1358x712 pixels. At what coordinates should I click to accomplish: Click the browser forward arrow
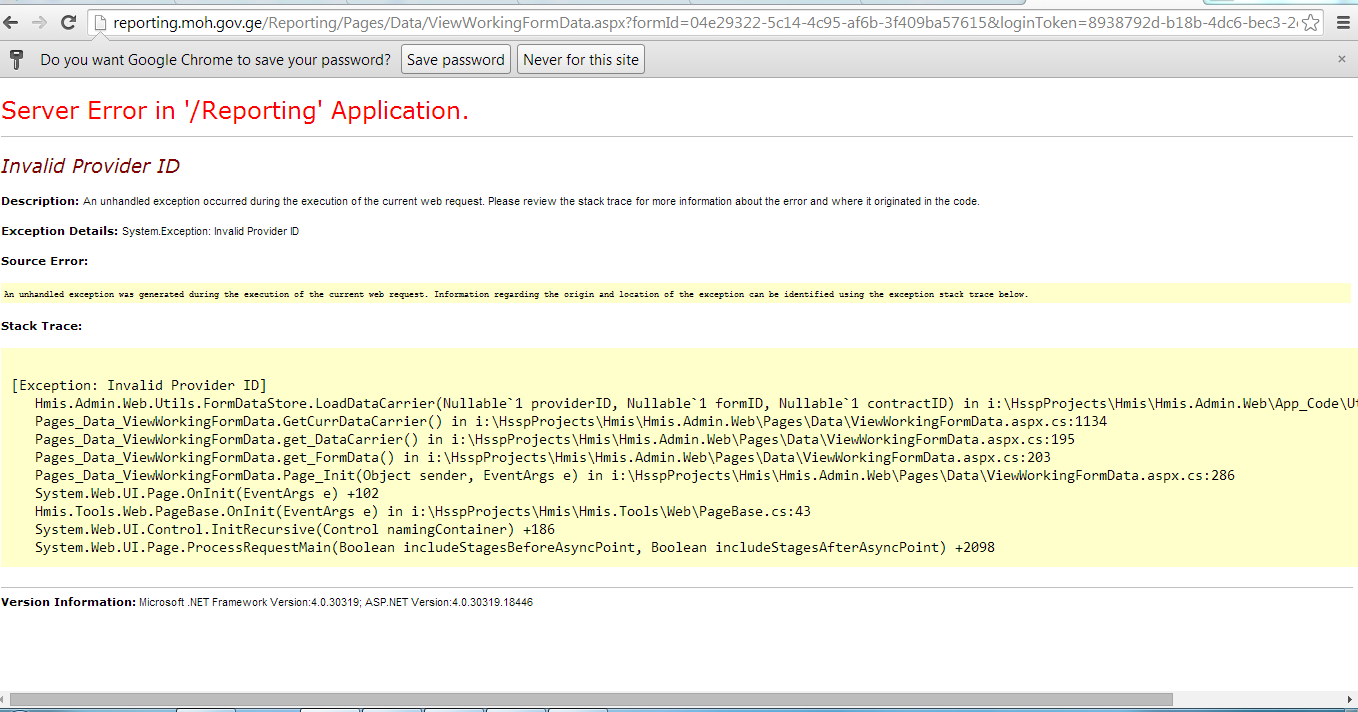pyautogui.click(x=39, y=22)
